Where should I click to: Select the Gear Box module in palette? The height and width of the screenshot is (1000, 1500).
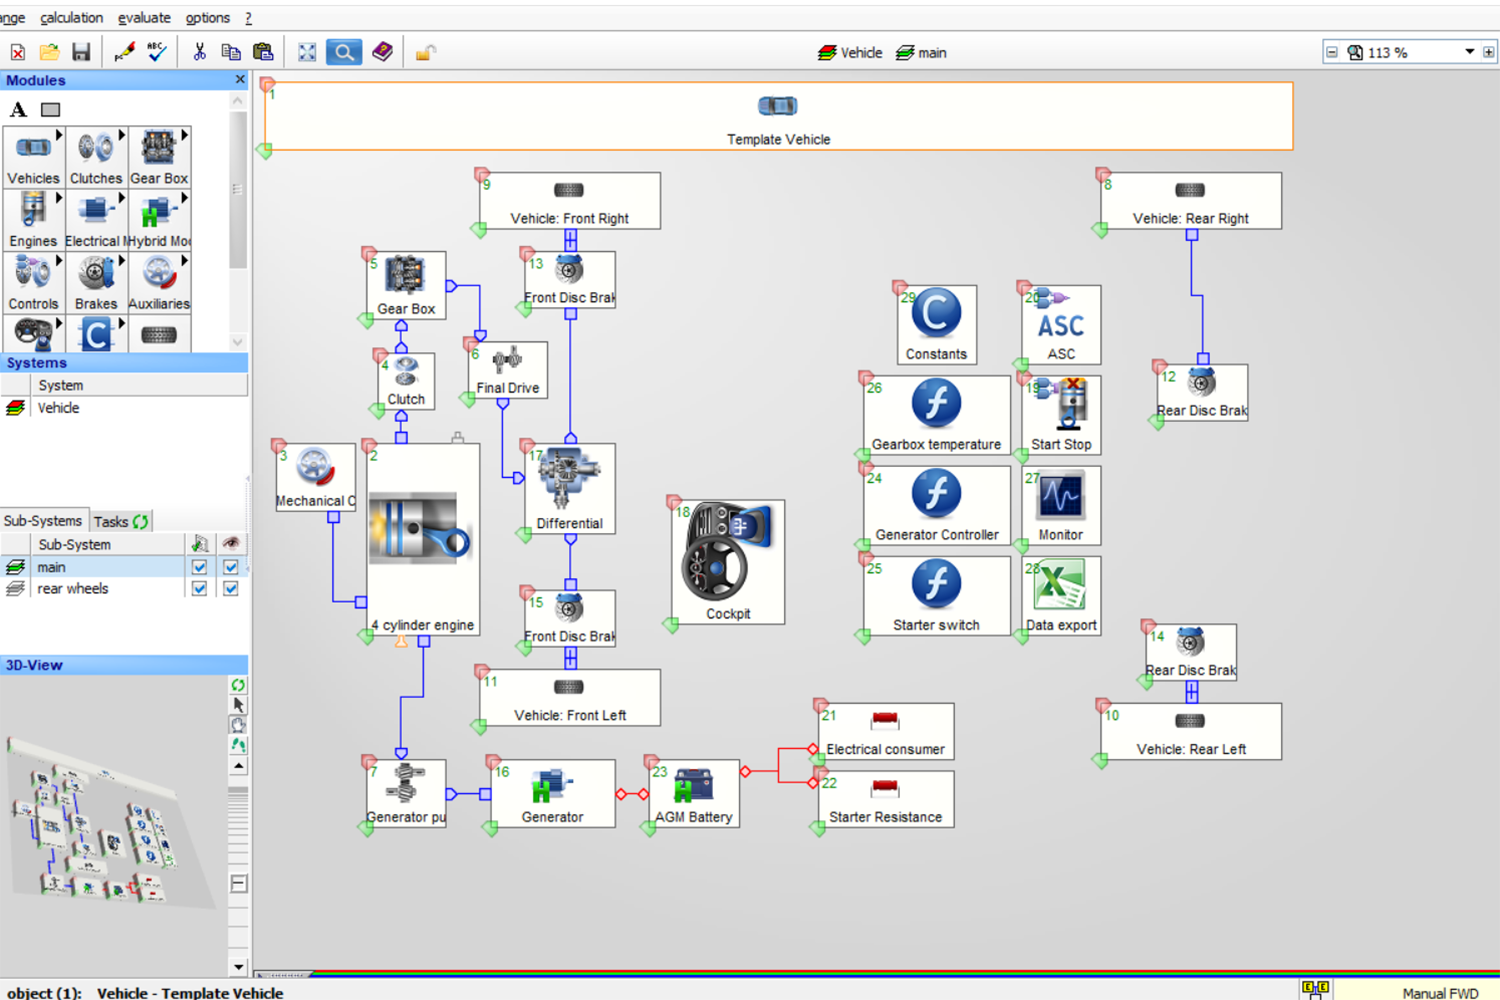pyautogui.click(x=159, y=157)
